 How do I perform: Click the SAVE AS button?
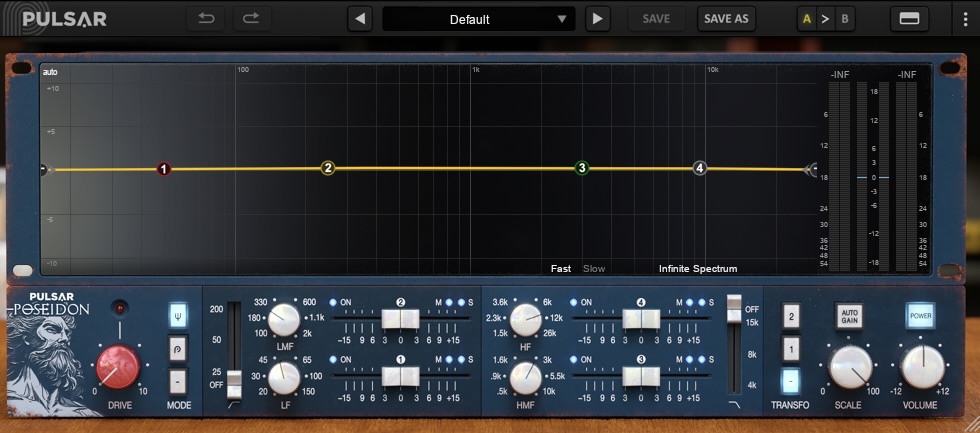coord(726,19)
